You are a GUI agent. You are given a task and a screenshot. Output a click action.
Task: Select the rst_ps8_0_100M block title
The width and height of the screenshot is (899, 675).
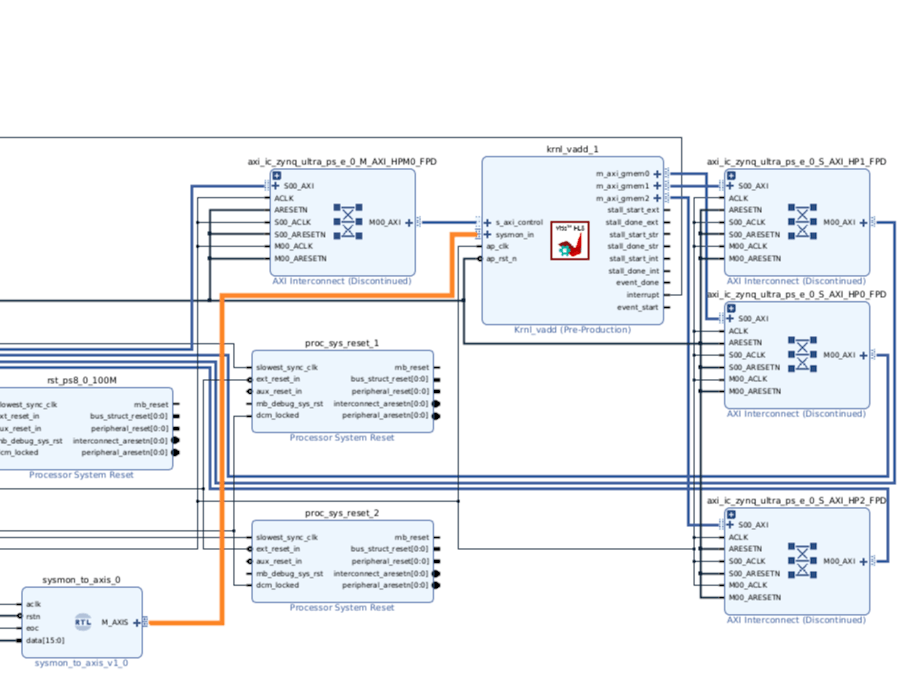click(x=81, y=380)
